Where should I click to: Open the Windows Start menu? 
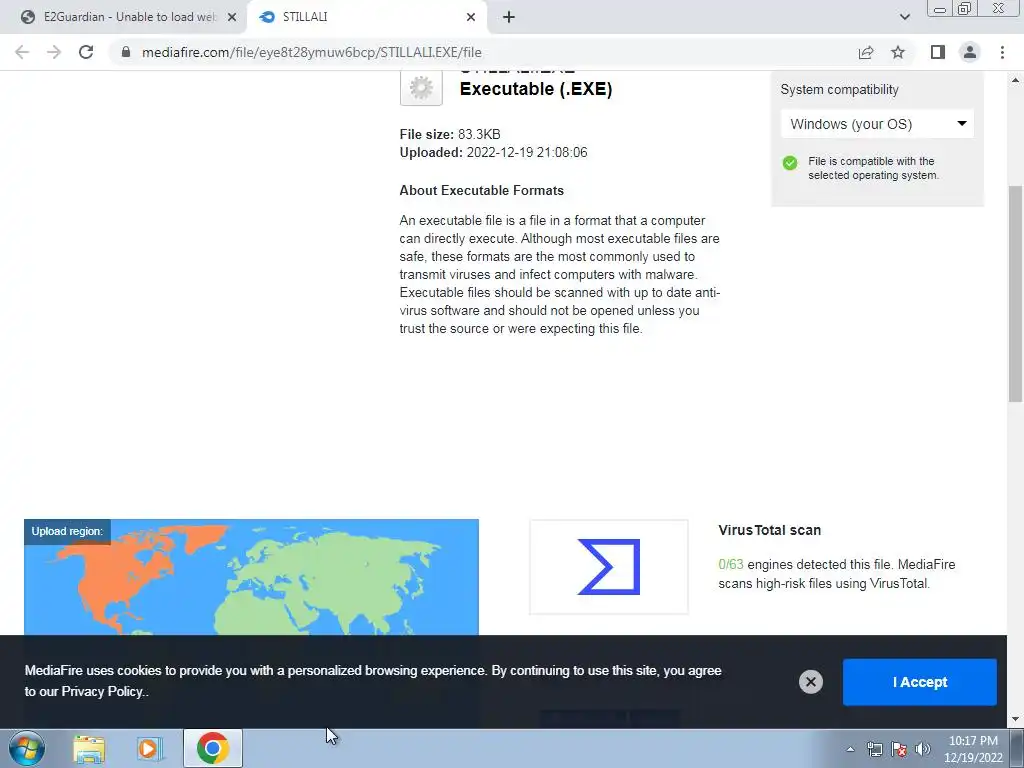click(x=27, y=748)
